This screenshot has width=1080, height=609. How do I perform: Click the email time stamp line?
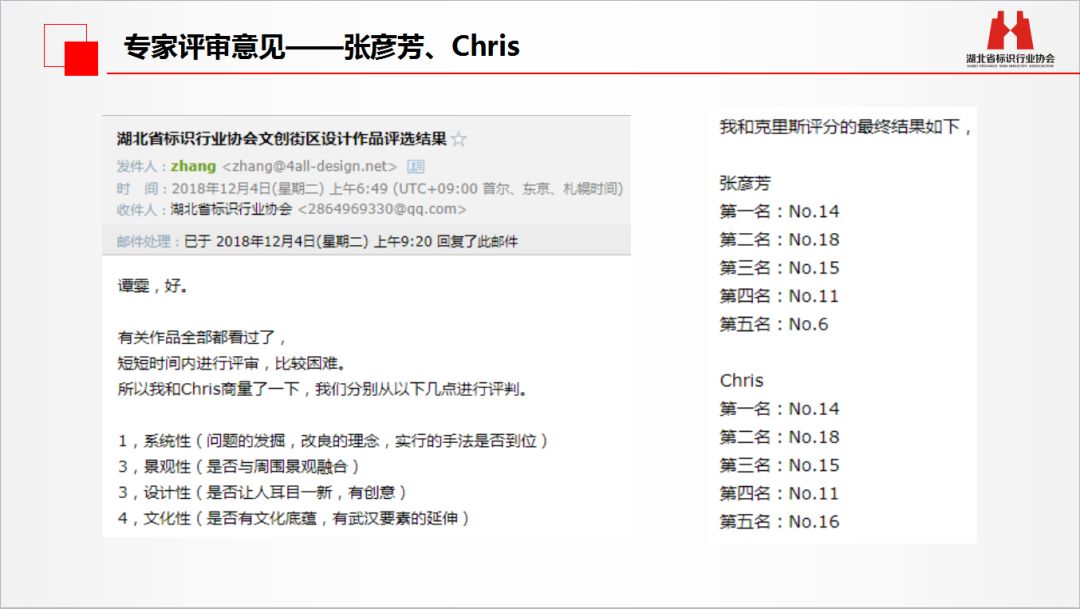tap(369, 188)
